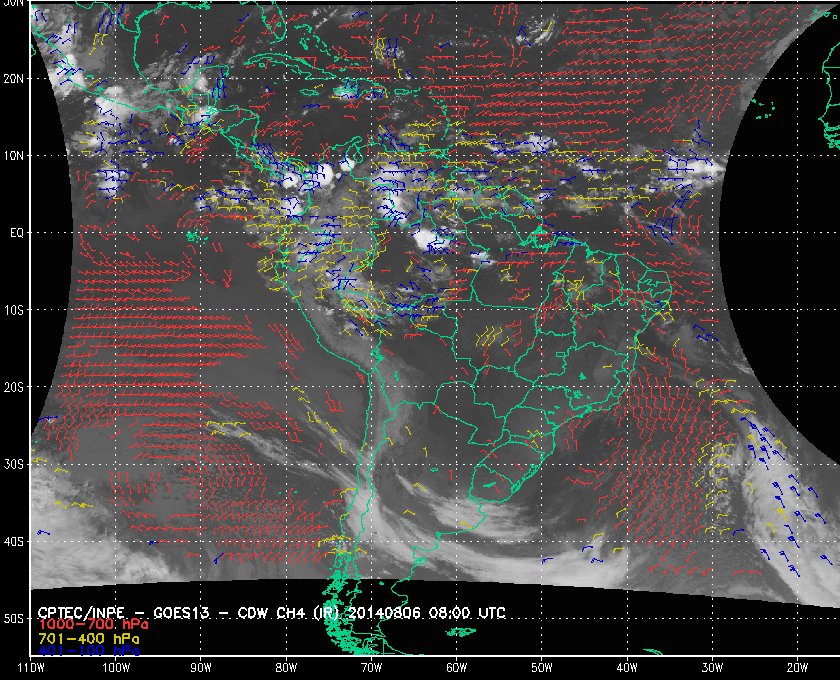Image resolution: width=840 pixels, height=680 pixels.
Task: Select the 60W longitude label
Action: point(456,668)
